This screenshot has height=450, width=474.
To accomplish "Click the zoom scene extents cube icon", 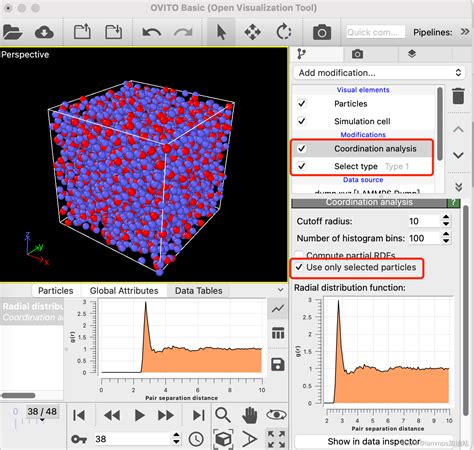I will (x=223, y=439).
